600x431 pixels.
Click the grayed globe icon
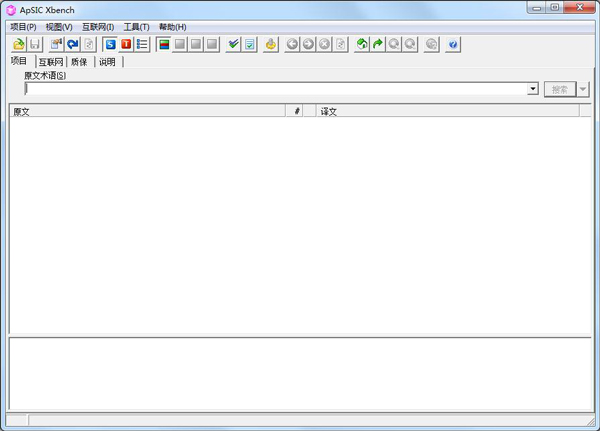click(431, 44)
